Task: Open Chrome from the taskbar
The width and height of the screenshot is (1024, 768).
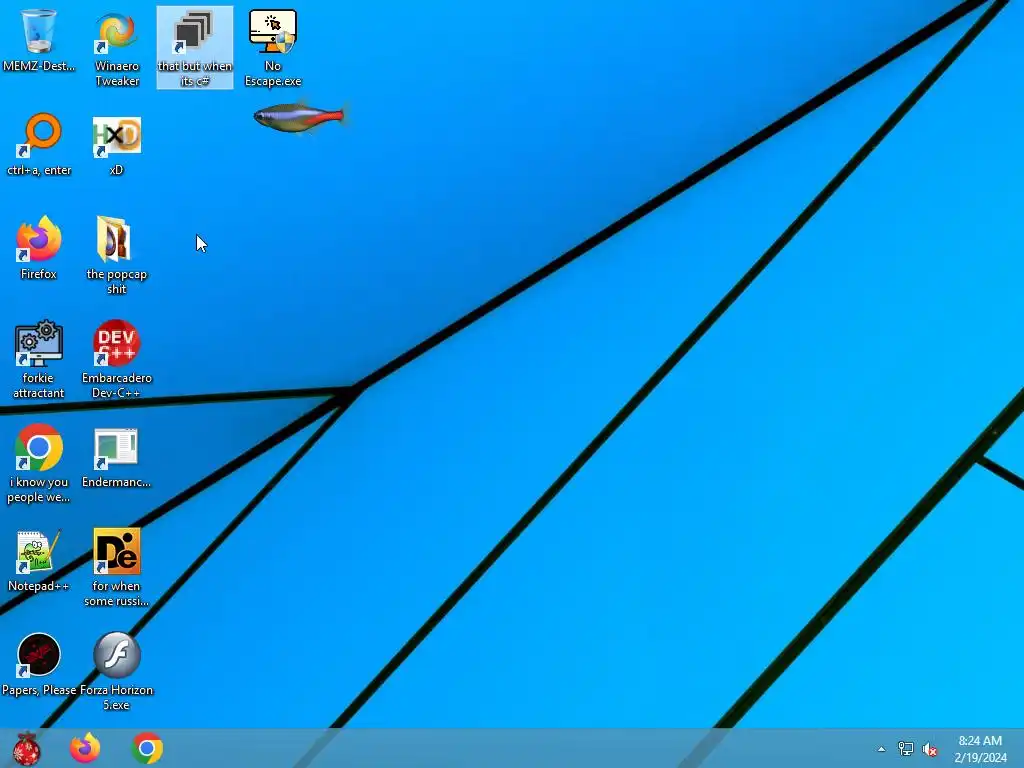Action: pos(147,748)
